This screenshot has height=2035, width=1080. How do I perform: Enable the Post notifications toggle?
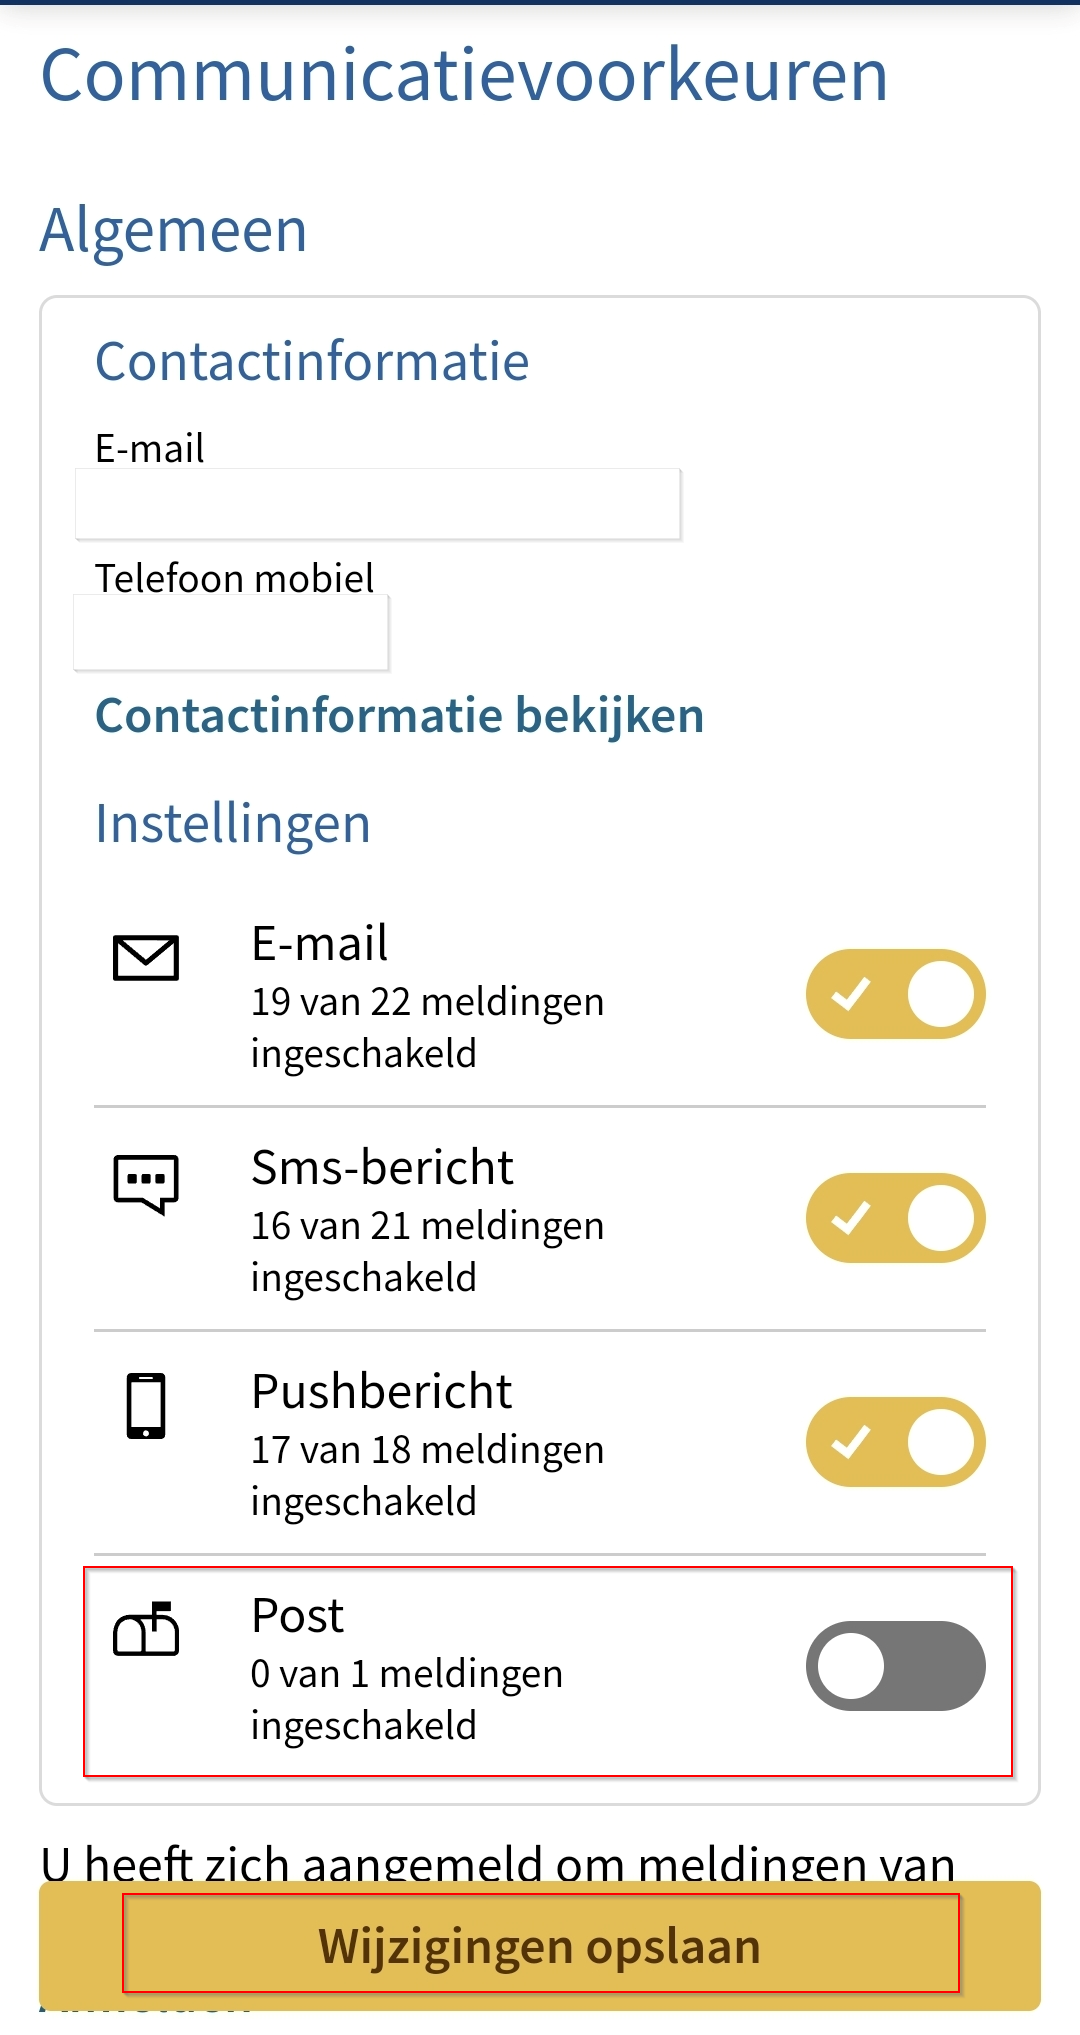895,1666
